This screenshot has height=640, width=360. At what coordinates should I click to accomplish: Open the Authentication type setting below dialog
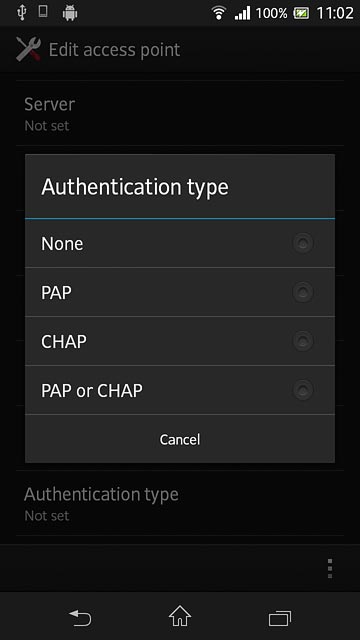point(180,503)
